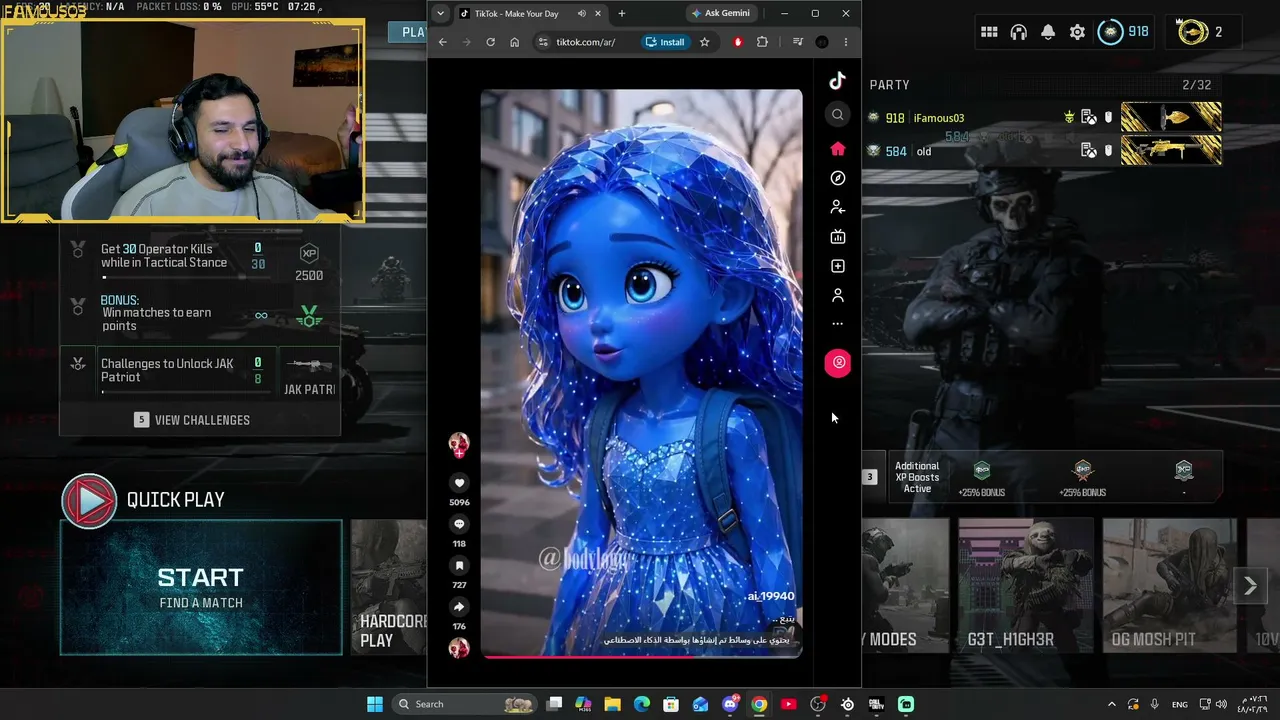Go back in the Chrome browser

point(443,42)
